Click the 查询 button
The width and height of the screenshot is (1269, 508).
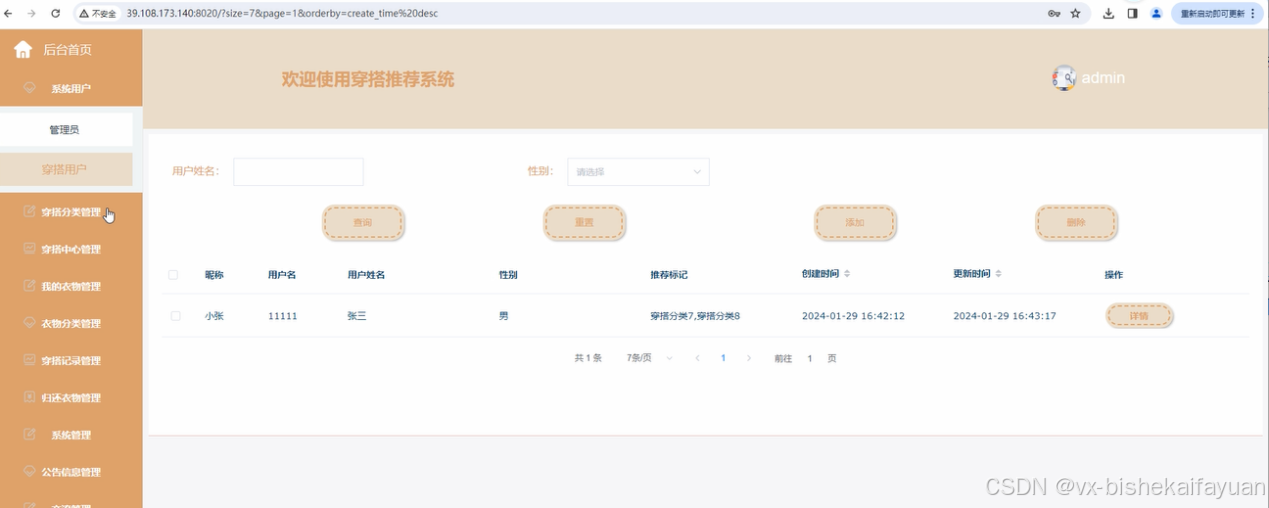pyautogui.click(x=363, y=223)
